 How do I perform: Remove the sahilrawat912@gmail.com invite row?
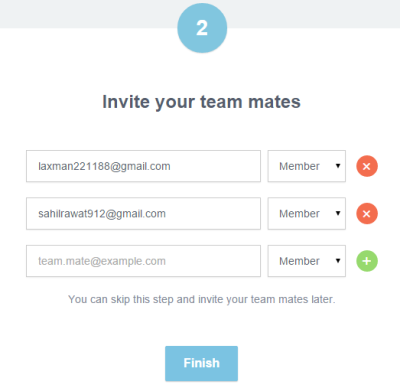pyautogui.click(x=367, y=213)
